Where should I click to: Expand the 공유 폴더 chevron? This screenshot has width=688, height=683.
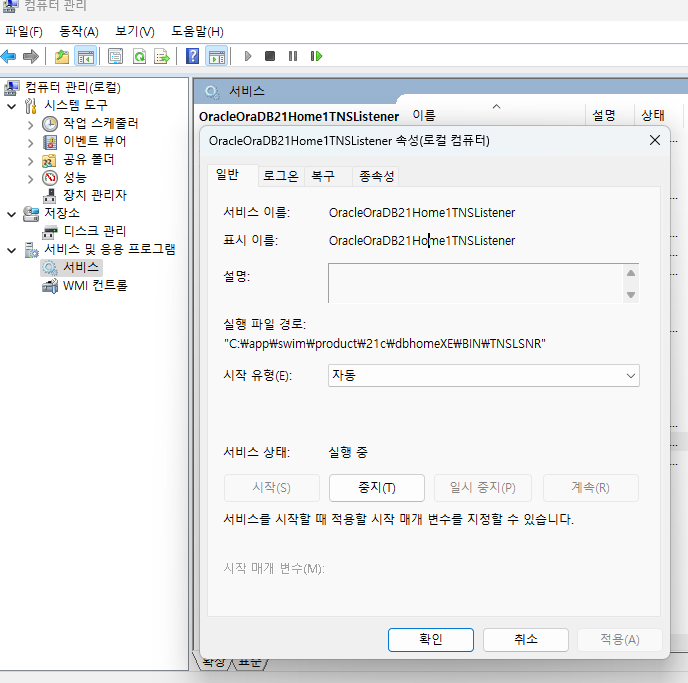pos(30,161)
